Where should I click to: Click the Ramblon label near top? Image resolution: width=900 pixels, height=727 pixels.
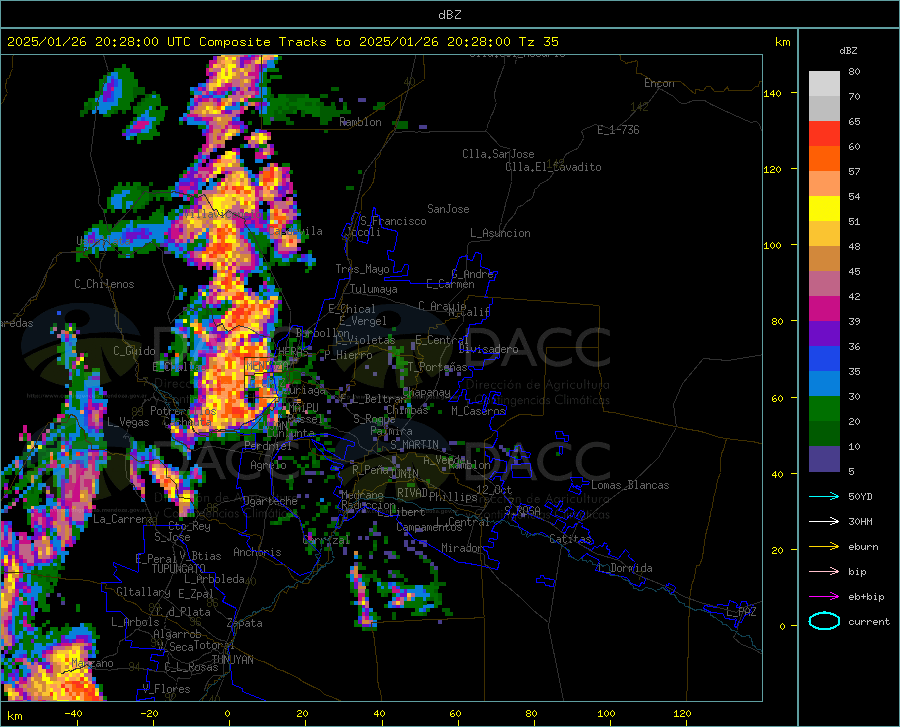(360, 122)
